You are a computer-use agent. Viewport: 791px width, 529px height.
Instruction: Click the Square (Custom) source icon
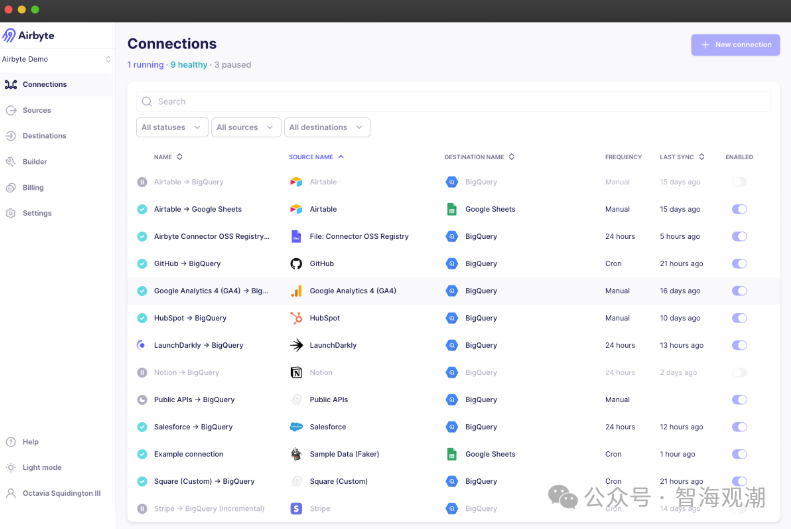click(x=296, y=481)
